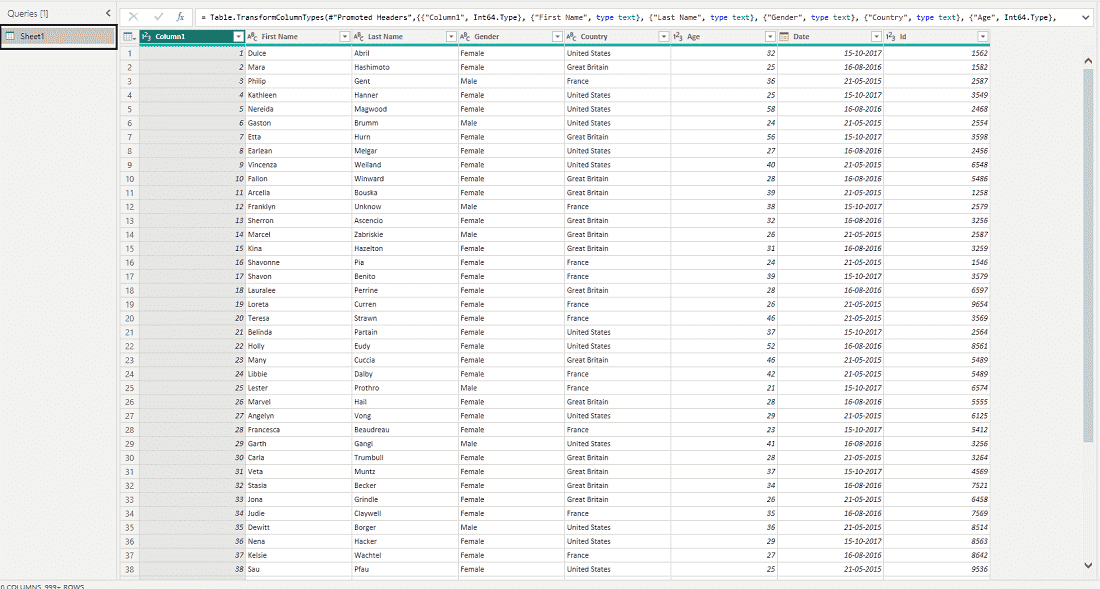Click the cell containing Prothro
This screenshot has width=1100, height=589.
click(x=405, y=388)
